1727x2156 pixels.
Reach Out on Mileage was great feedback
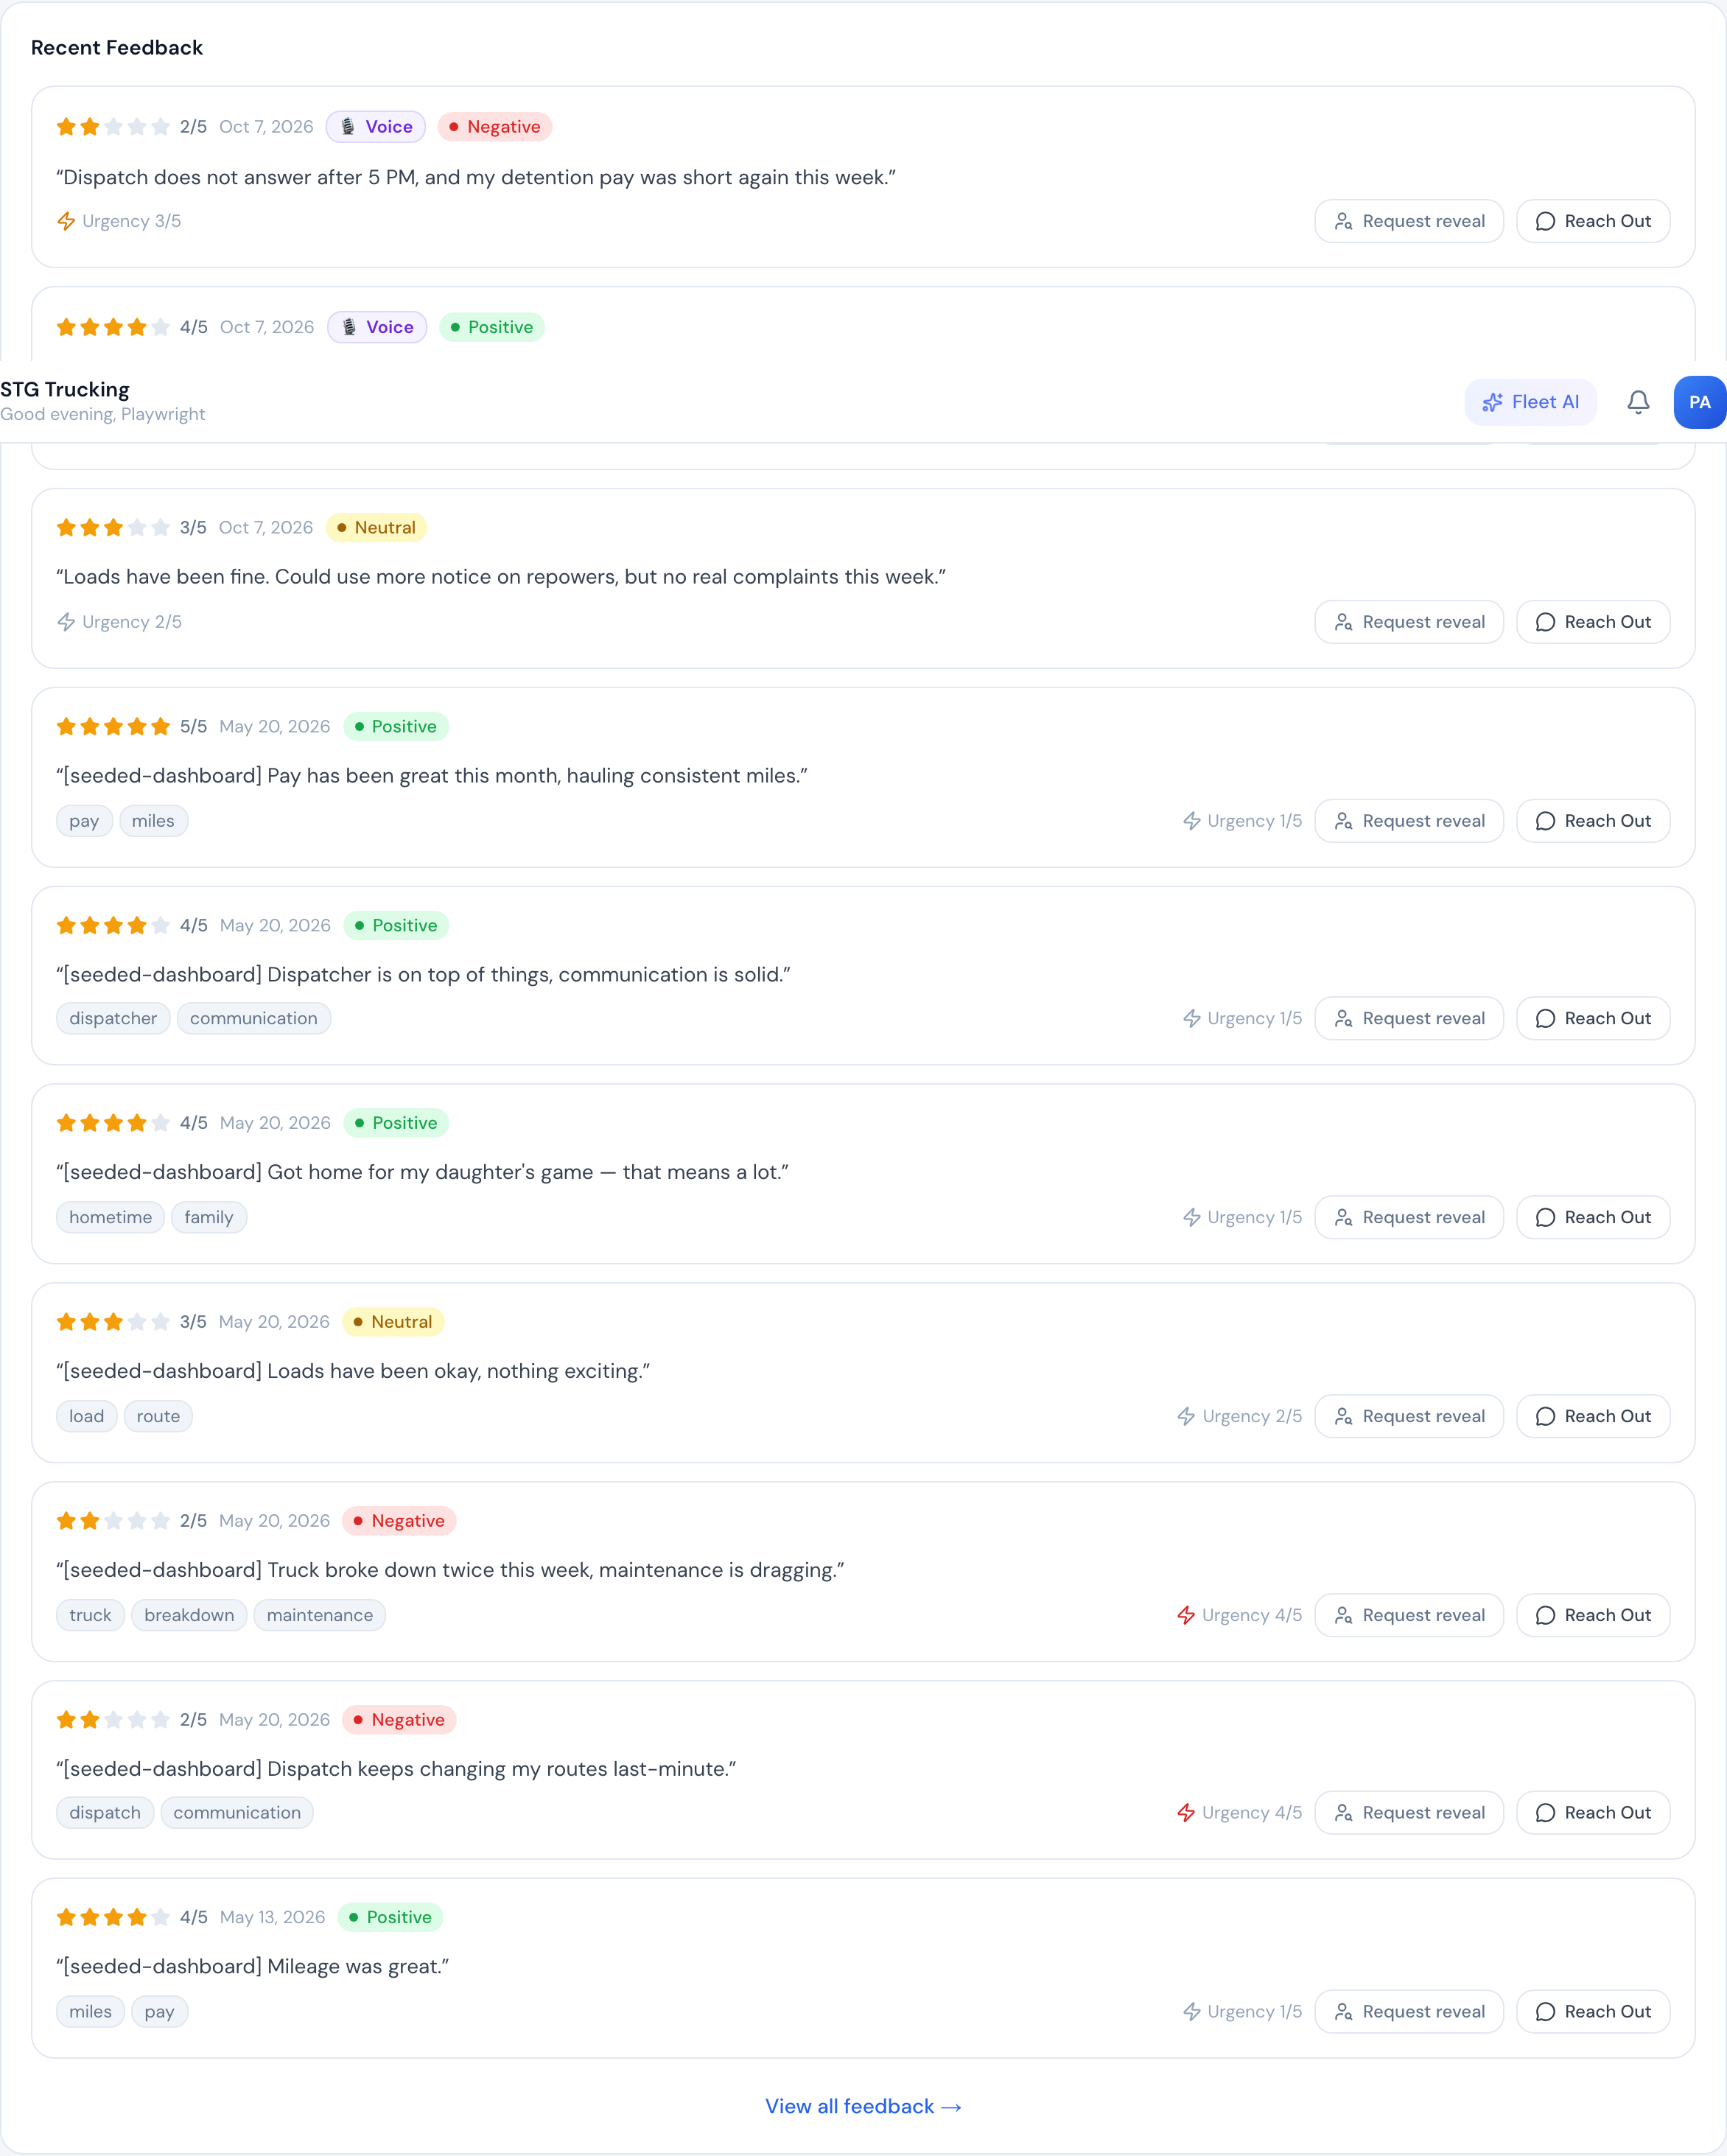pyautogui.click(x=1593, y=2012)
